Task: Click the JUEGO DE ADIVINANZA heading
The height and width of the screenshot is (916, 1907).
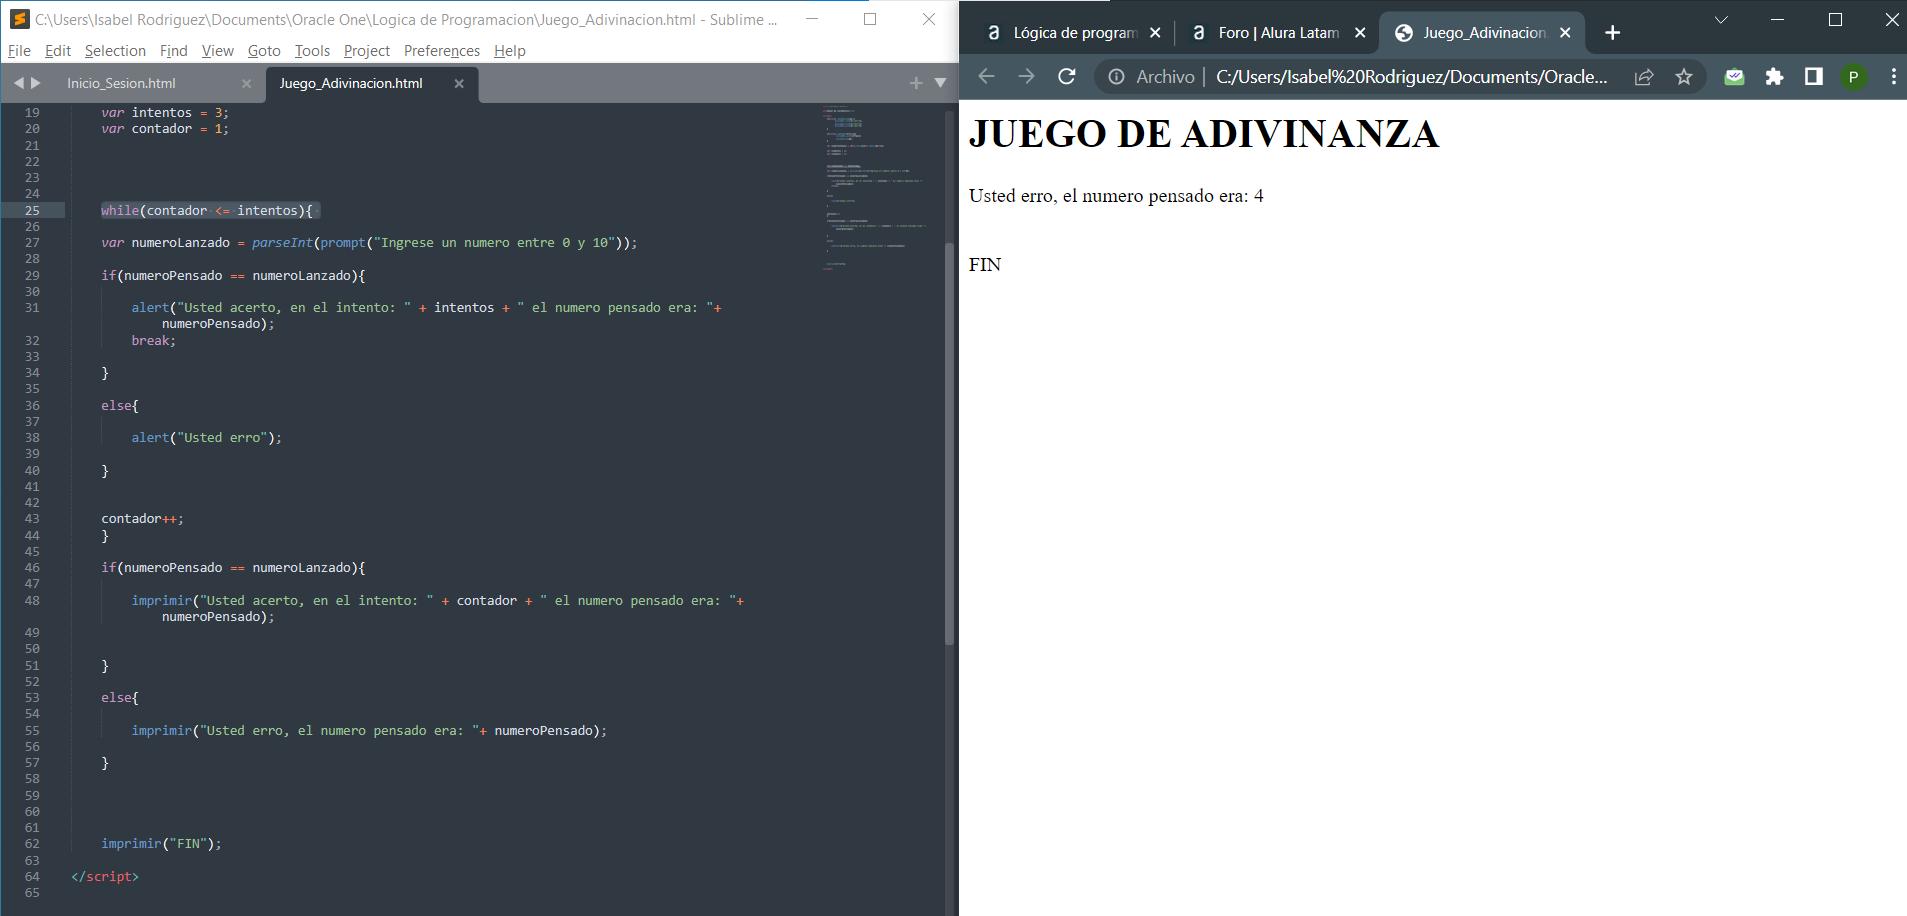Action: [x=1204, y=134]
